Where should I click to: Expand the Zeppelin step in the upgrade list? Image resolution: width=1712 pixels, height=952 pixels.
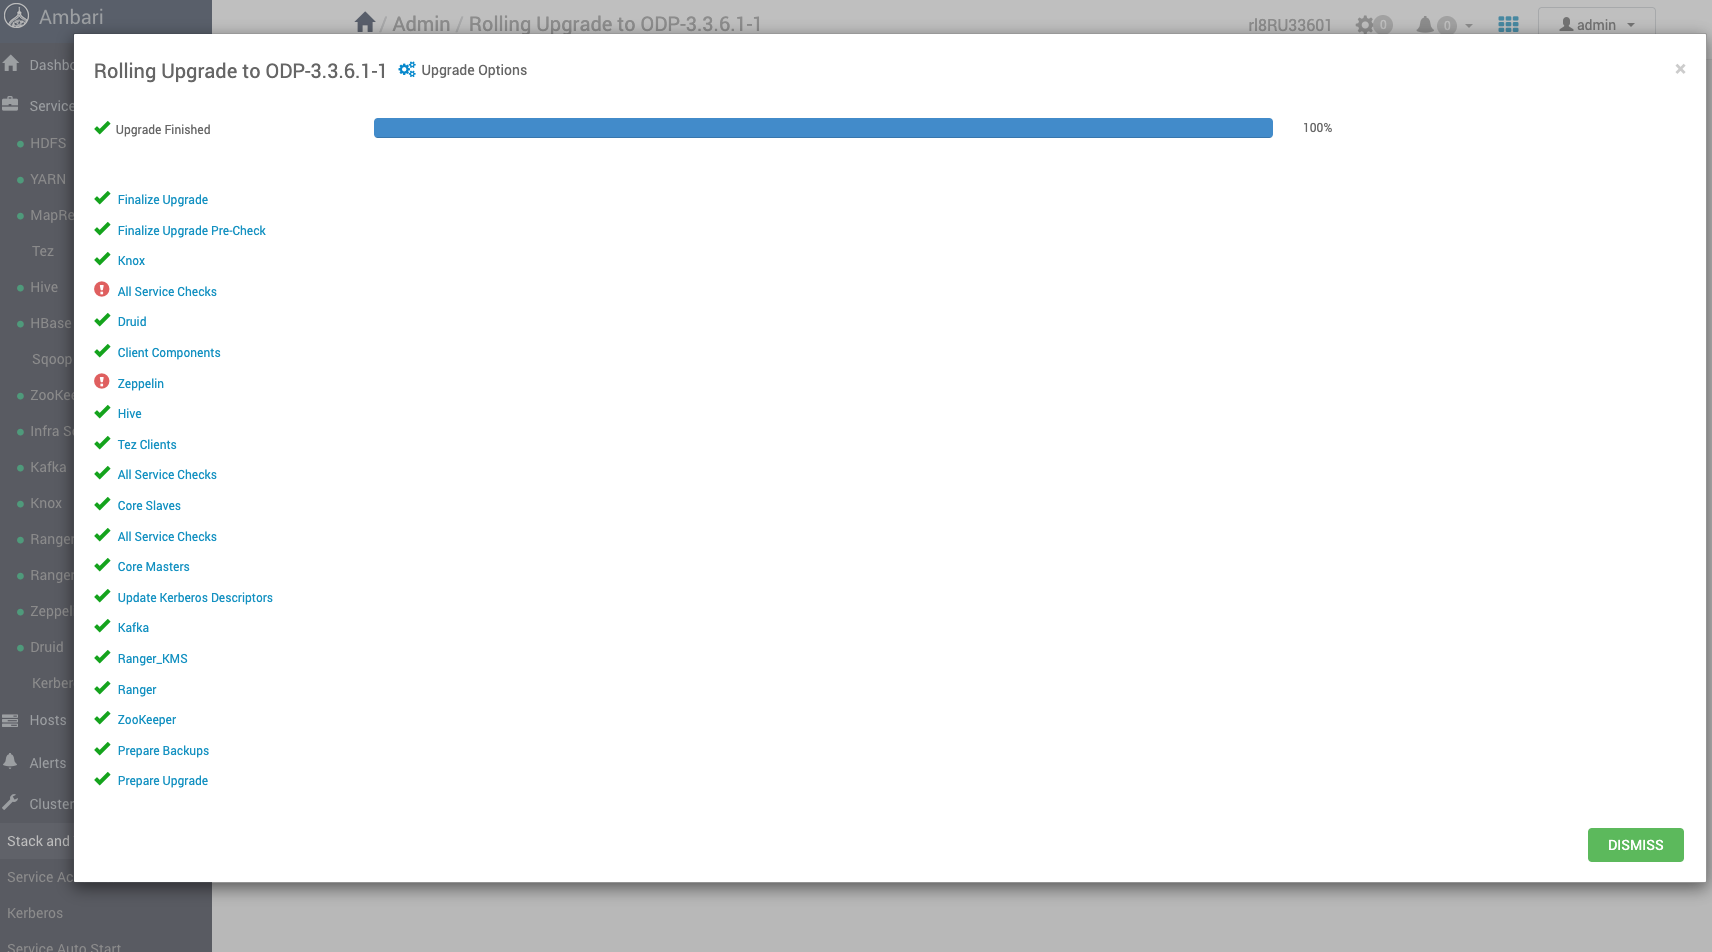click(141, 384)
